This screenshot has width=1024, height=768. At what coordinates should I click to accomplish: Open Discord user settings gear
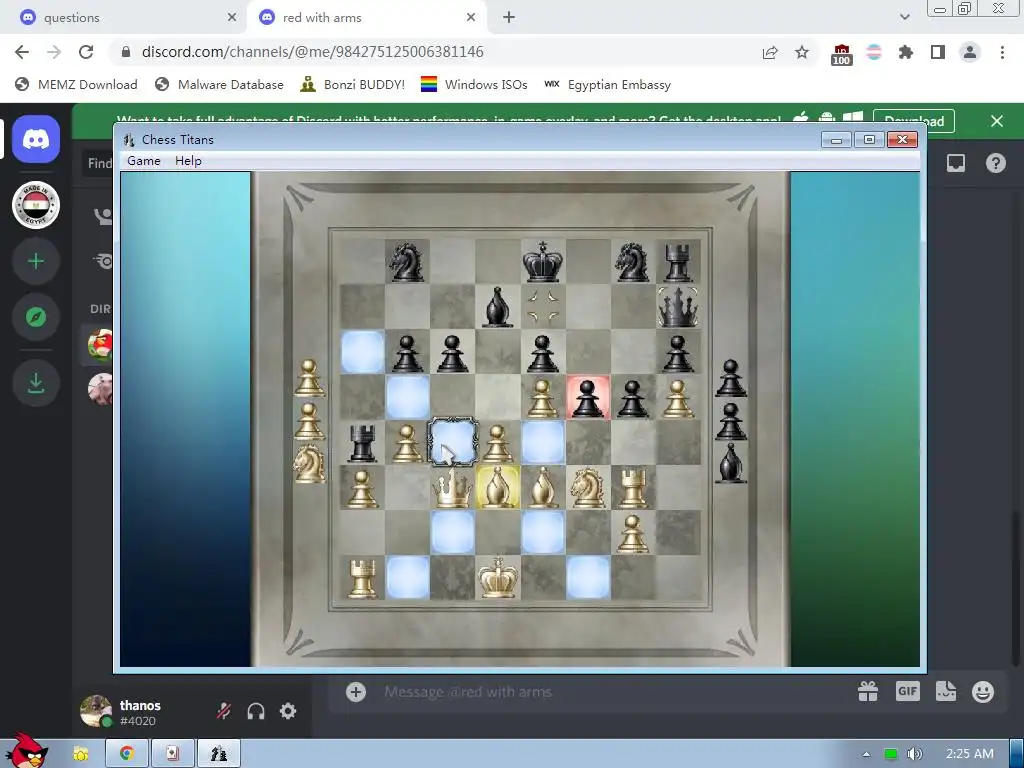[288, 711]
